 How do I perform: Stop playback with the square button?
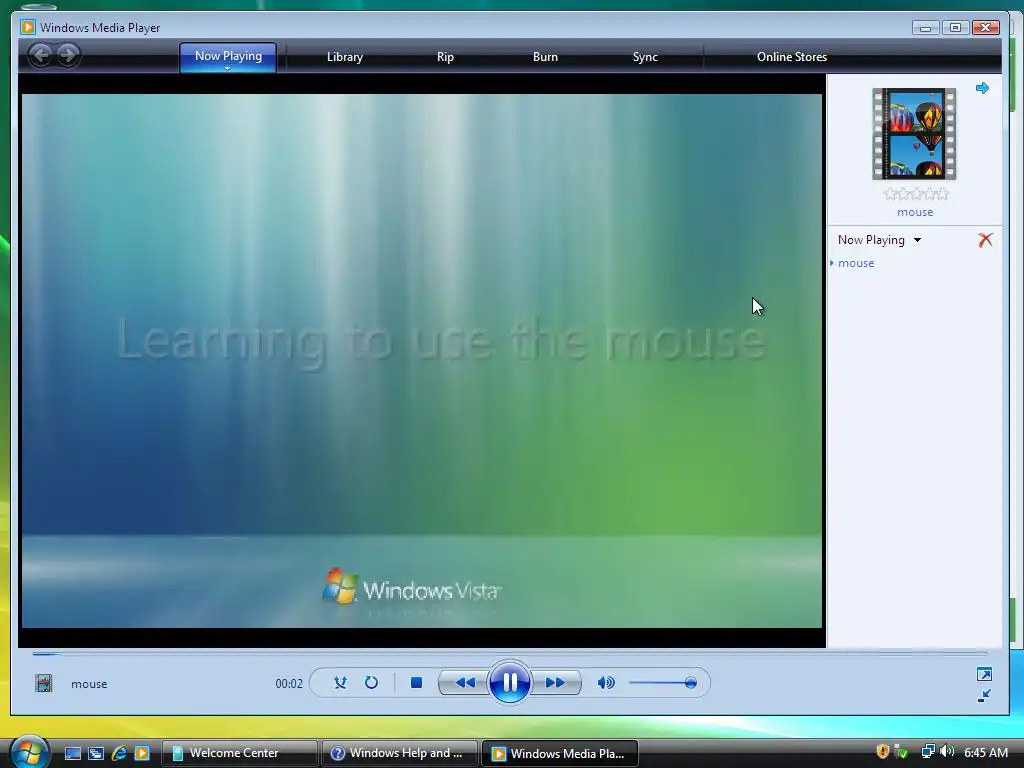click(416, 682)
